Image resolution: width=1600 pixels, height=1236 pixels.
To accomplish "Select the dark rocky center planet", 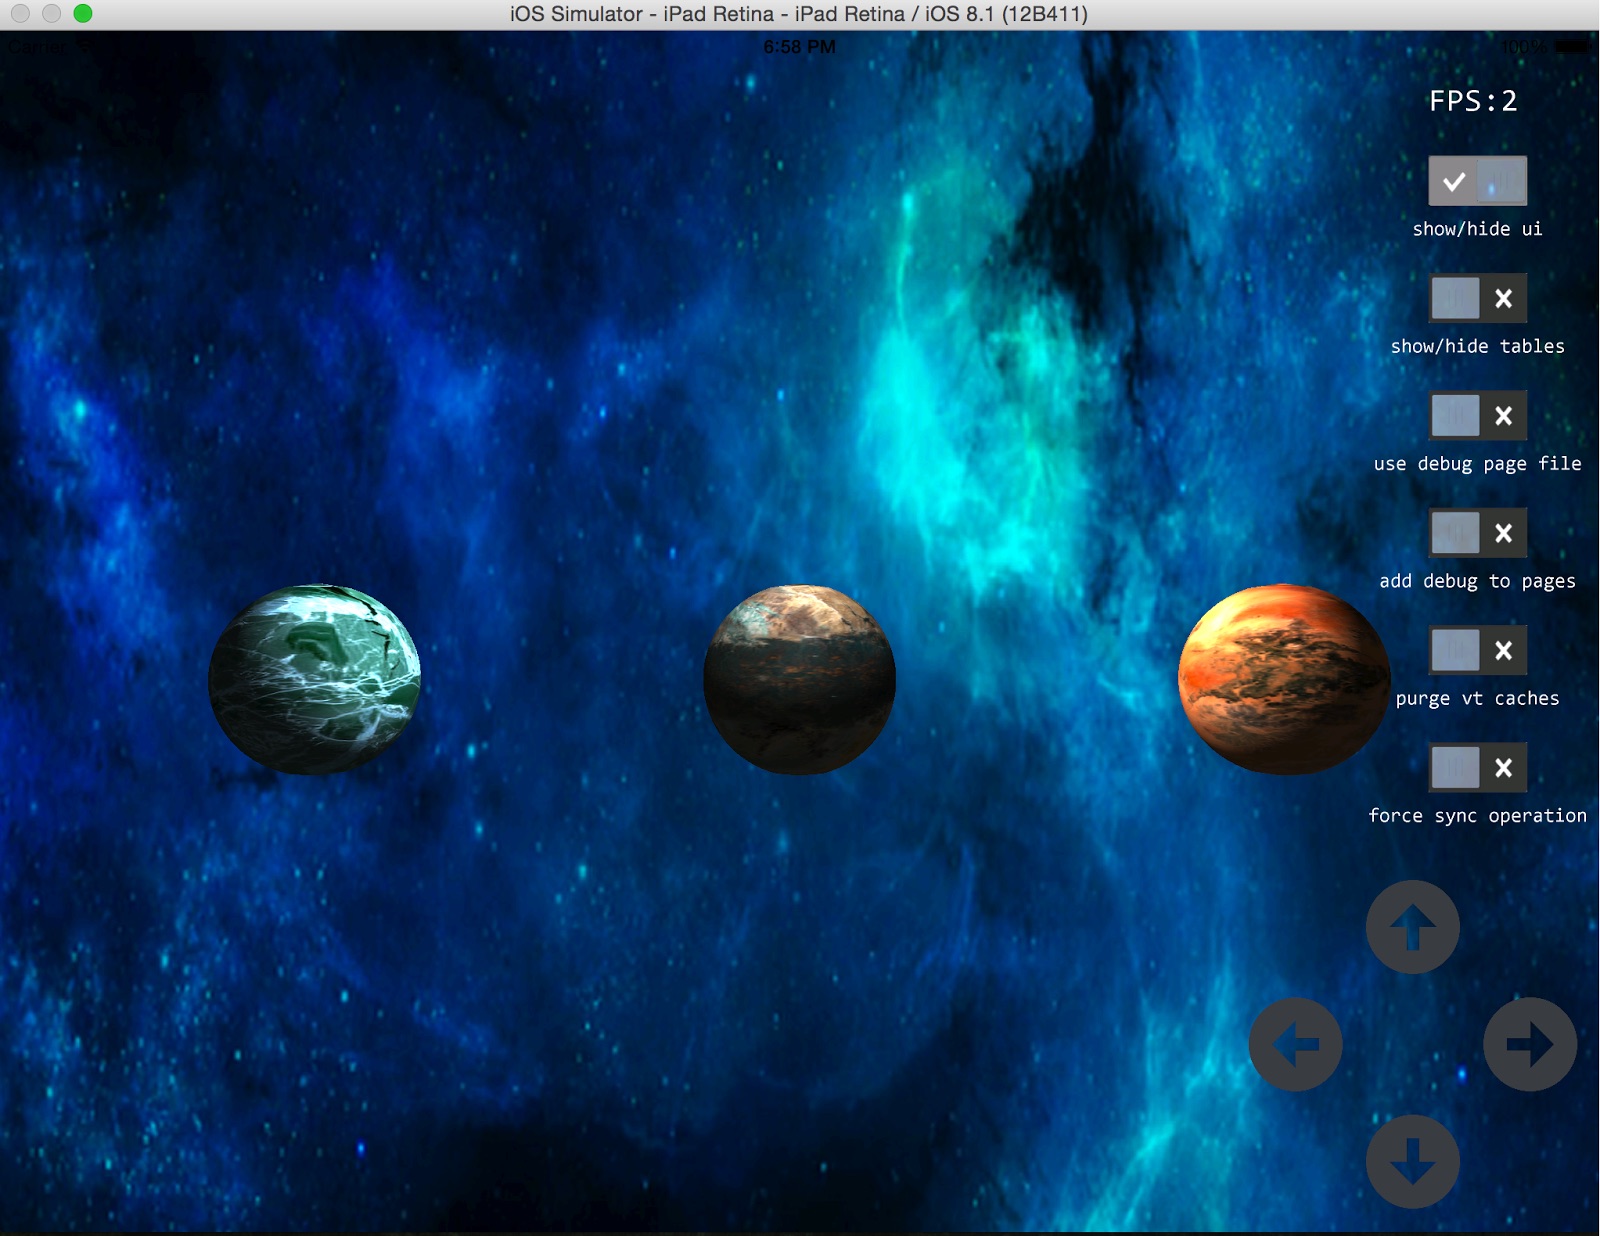I will 799,679.
